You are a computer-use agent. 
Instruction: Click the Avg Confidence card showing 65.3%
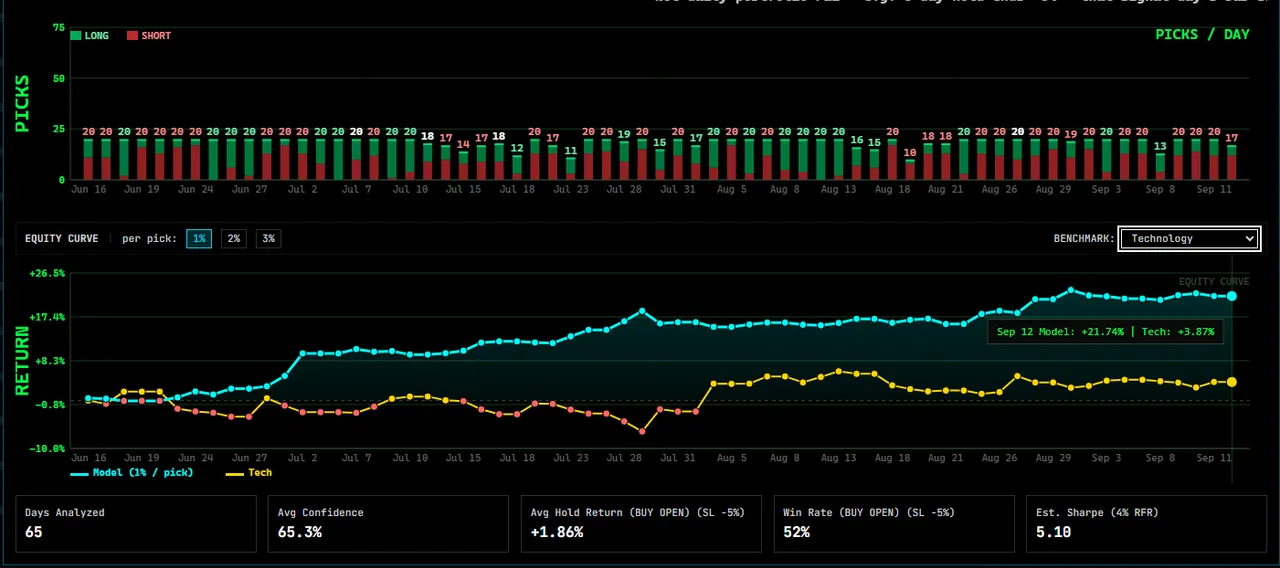(x=389, y=524)
